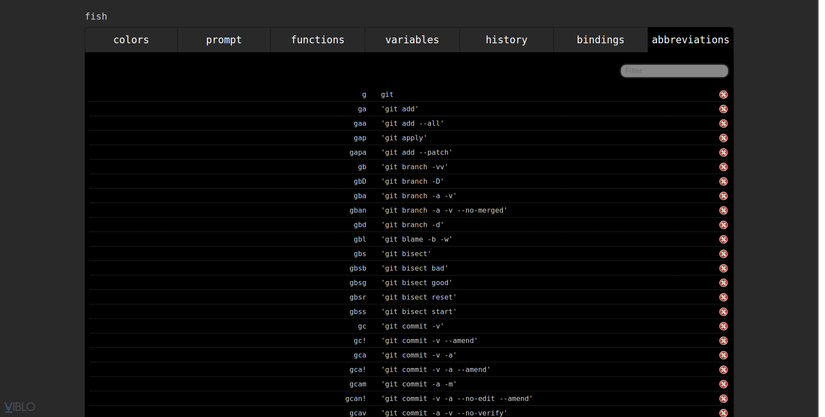Select the 'gbsr' abbreviation name
The width and height of the screenshot is (825, 417).
(358, 297)
